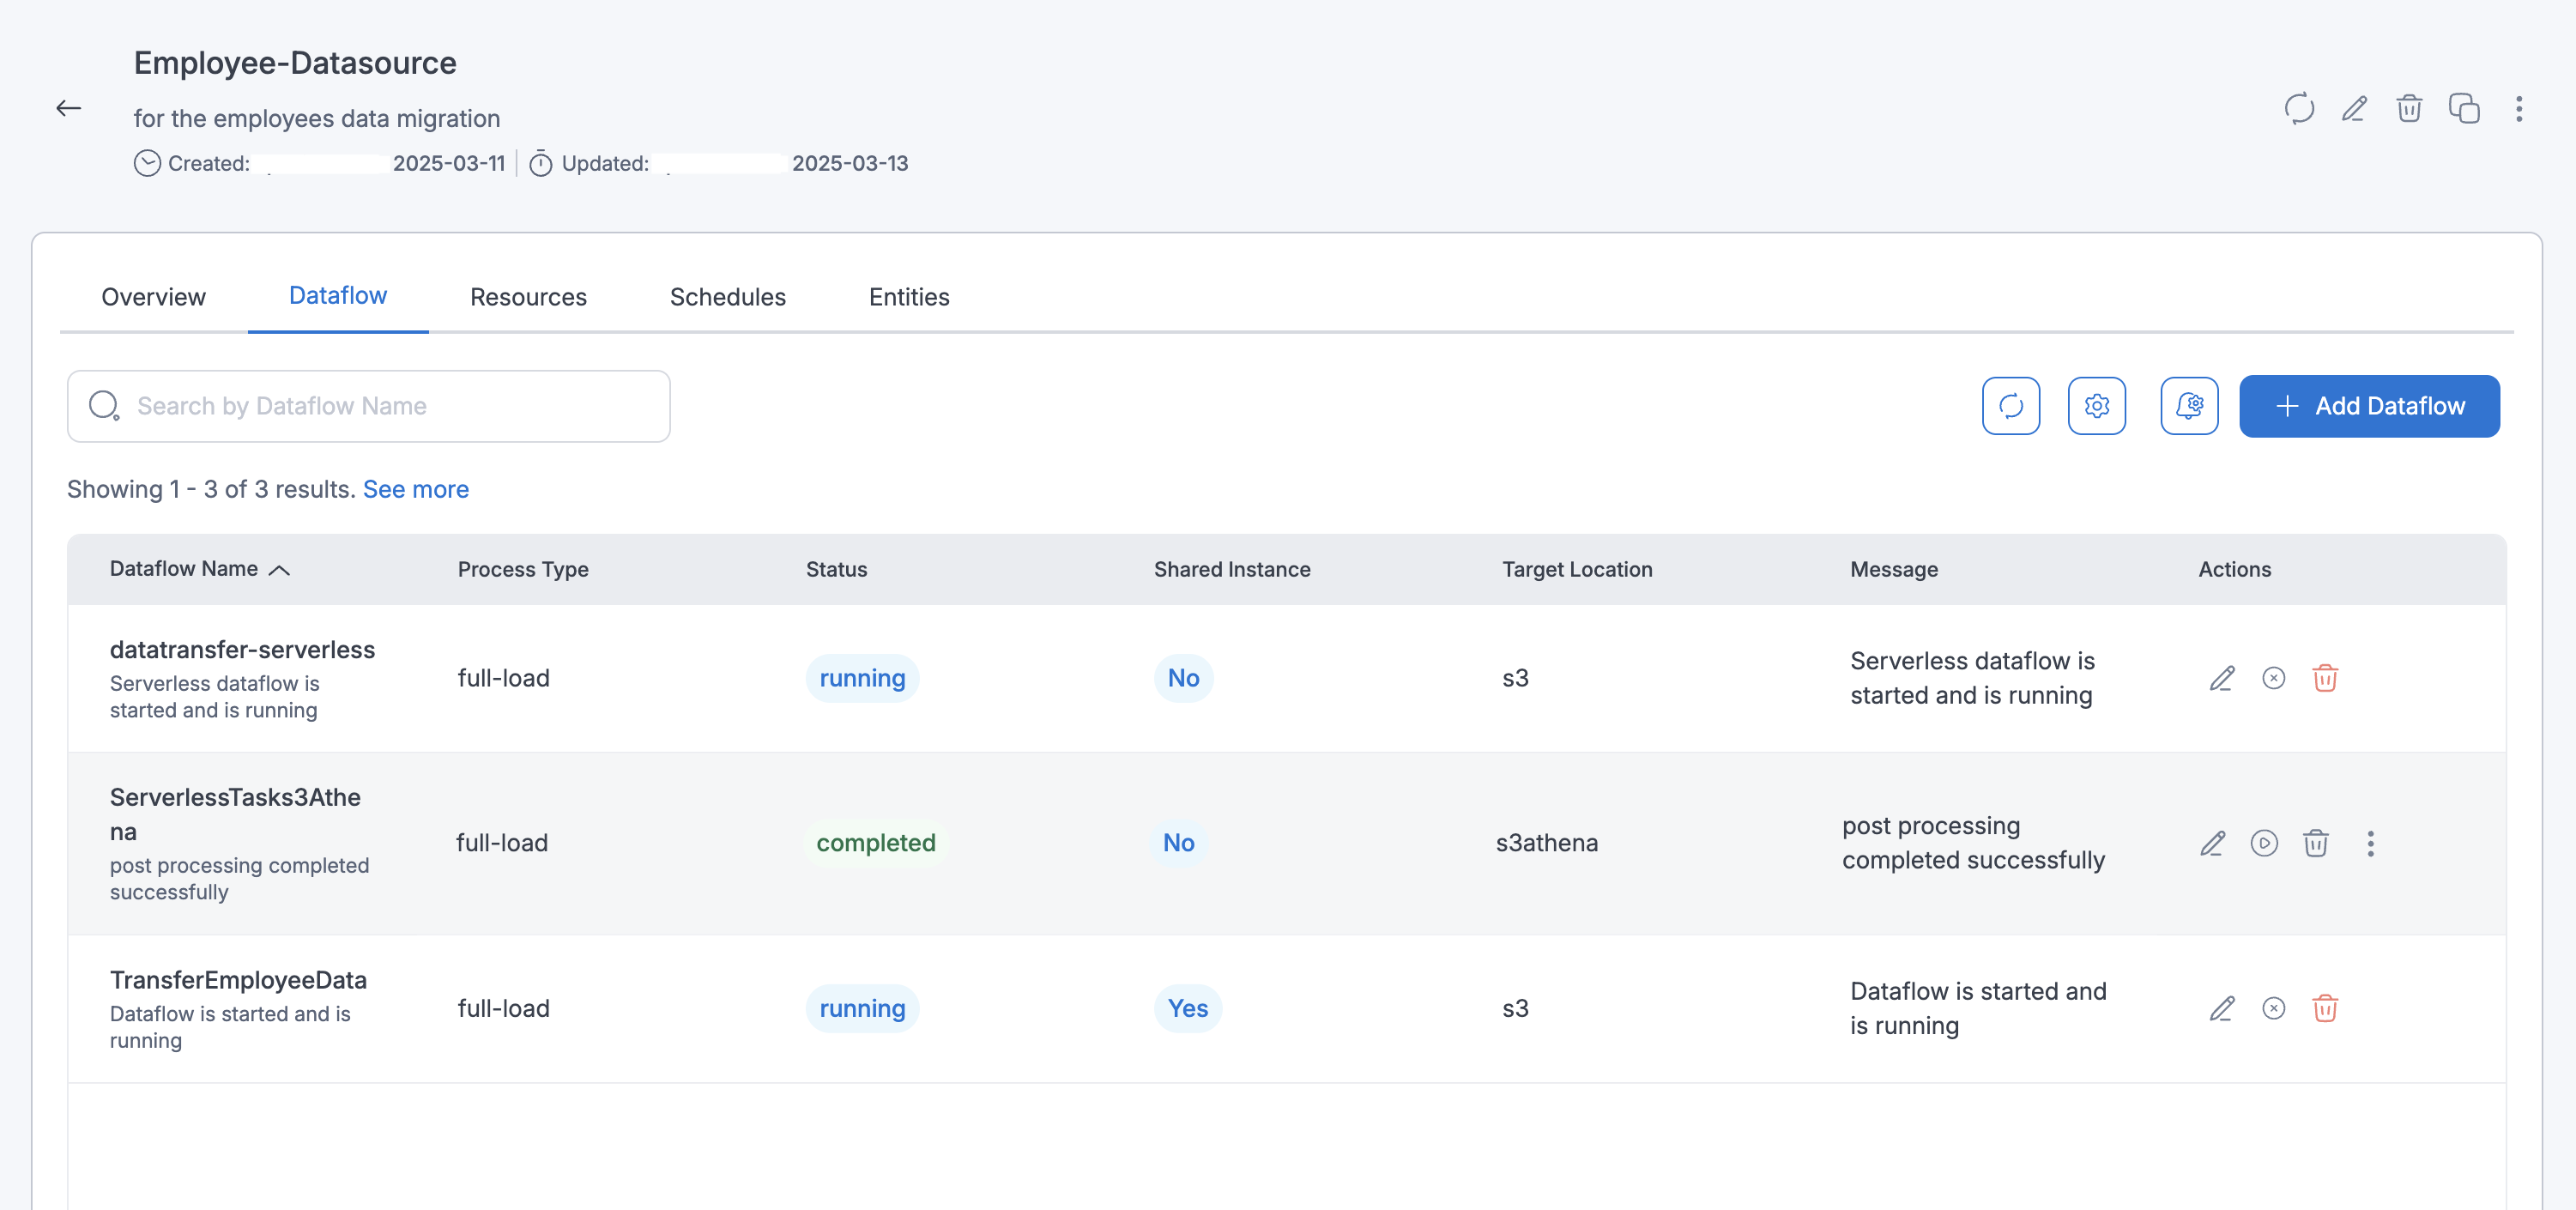Clone datasource using header copy icon
The width and height of the screenshot is (2576, 1210).
(x=2464, y=108)
